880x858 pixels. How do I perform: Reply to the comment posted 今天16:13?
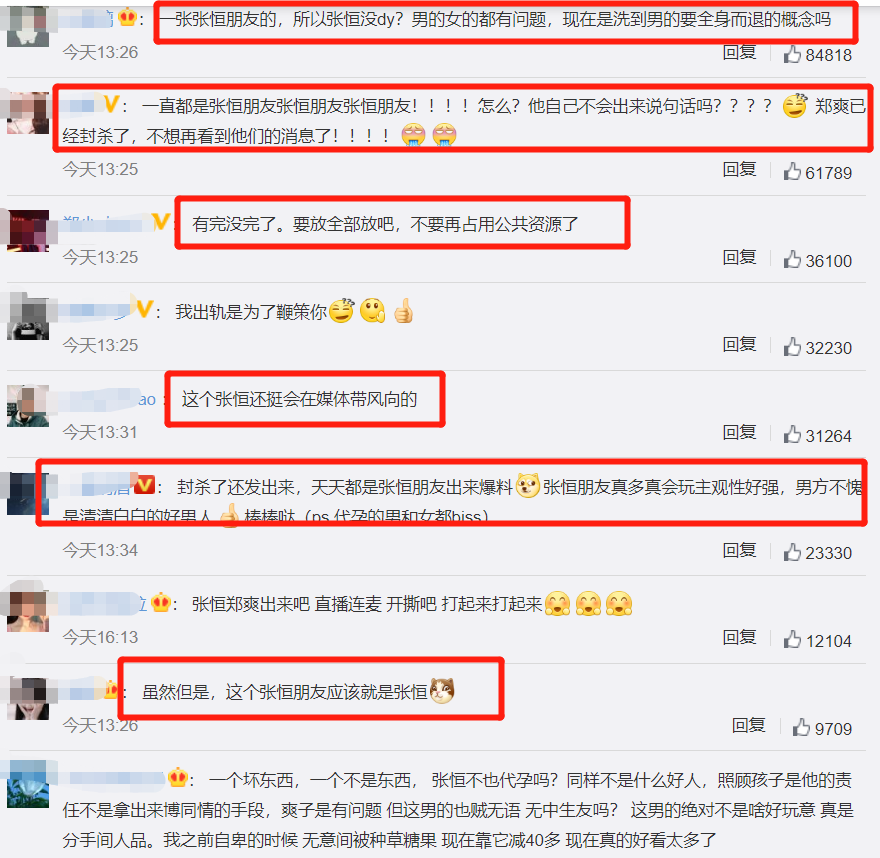(x=739, y=637)
